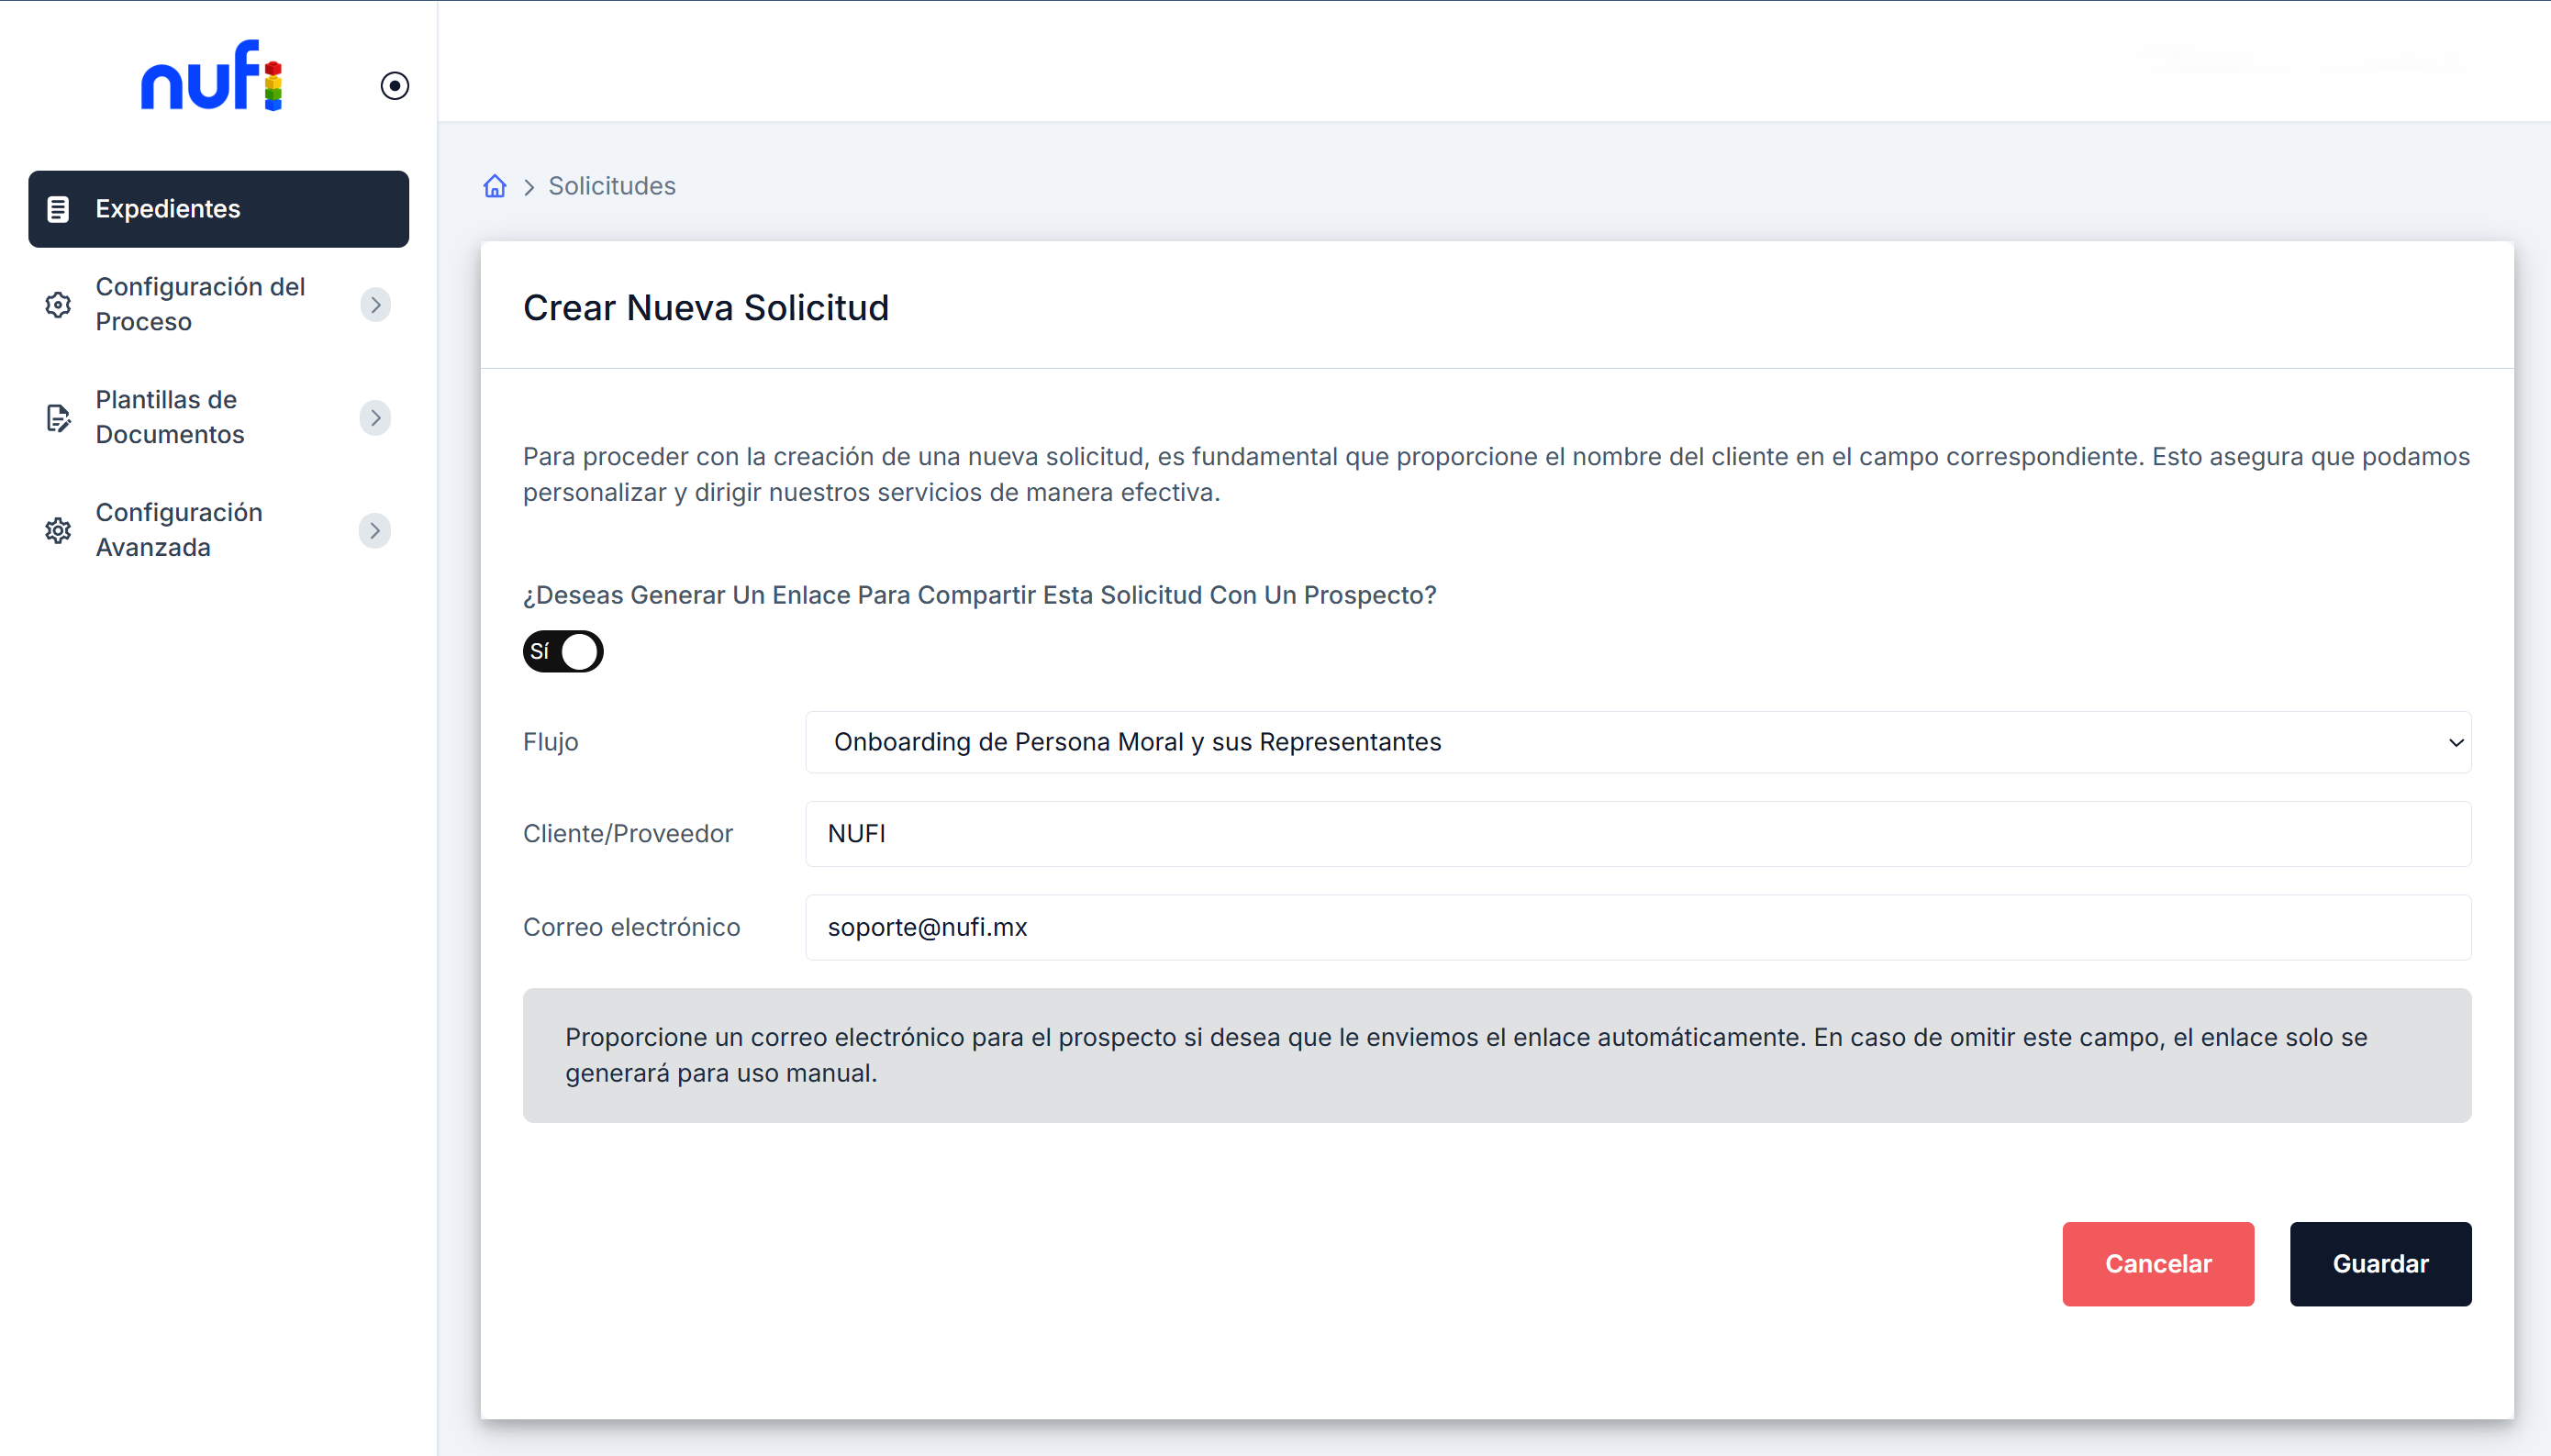Click the Guardar button
Image resolution: width=2551 pixels, height=1456 pixels.
tap(2379, 1263)
